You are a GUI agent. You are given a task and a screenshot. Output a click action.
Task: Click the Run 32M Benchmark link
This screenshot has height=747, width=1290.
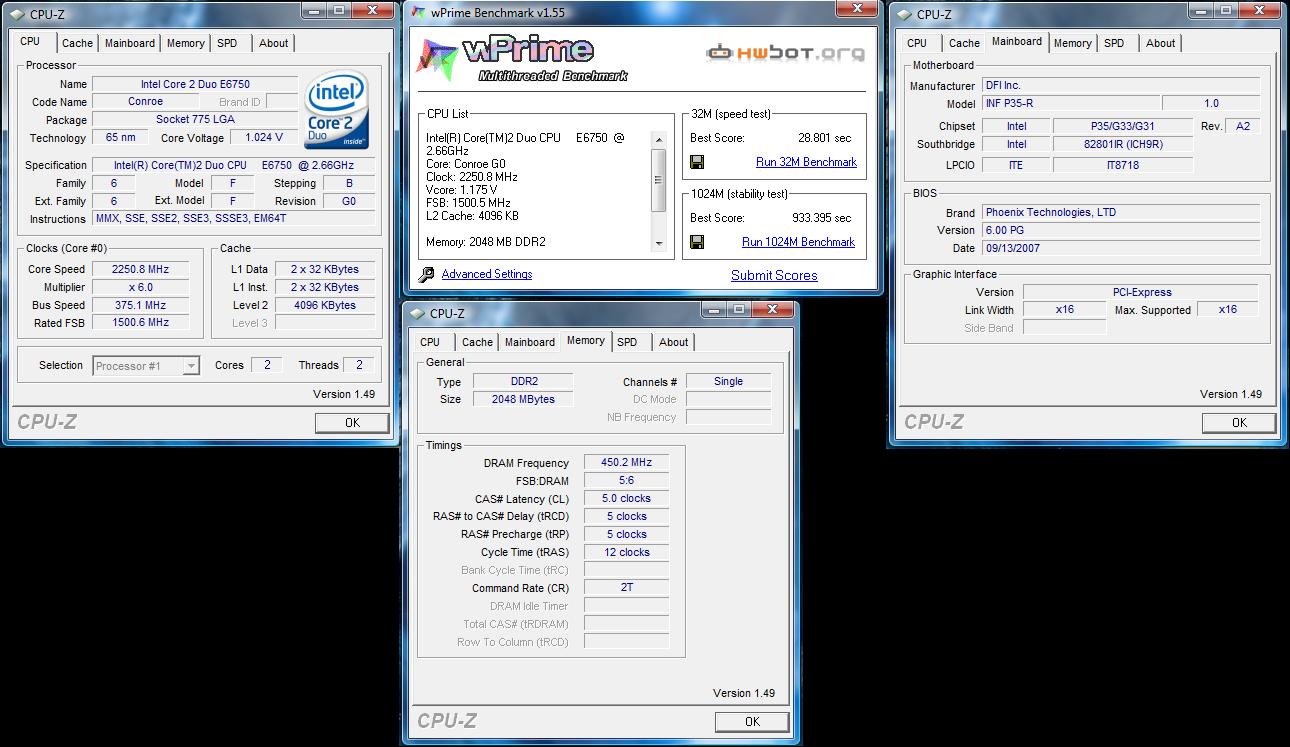pos(806,162)
